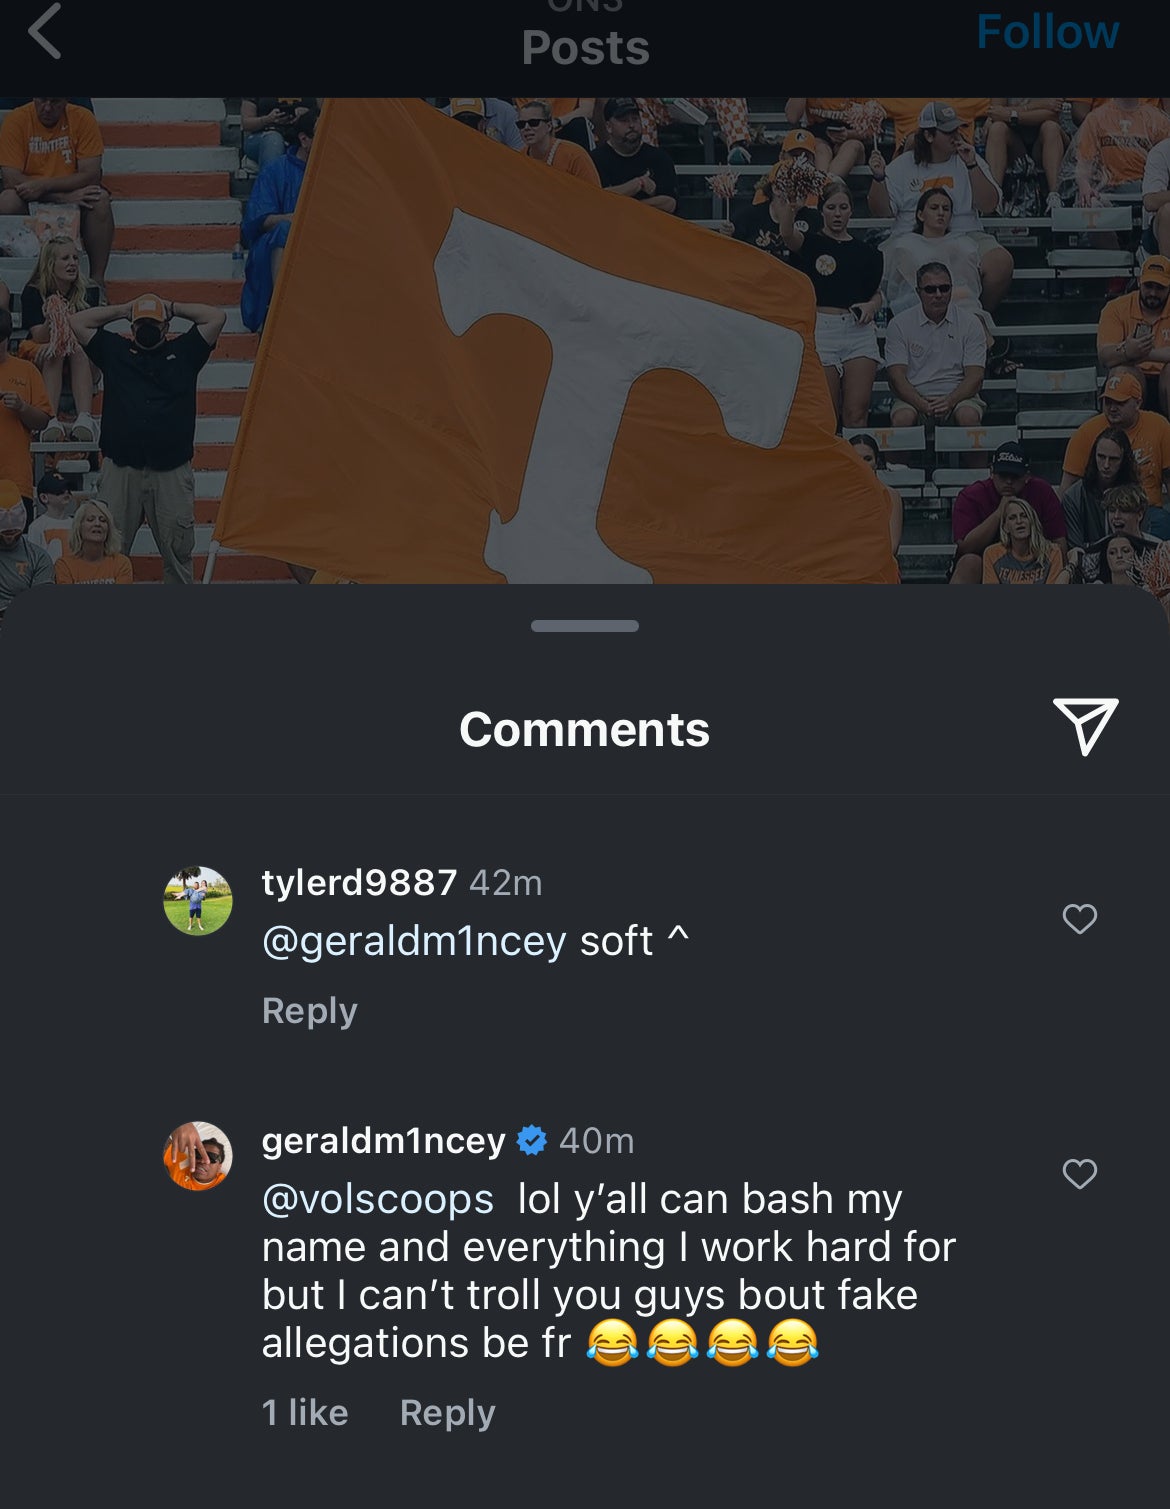Tap the Comments panel heading
Screen dimensions: 1170x1509
click(585, 729)
